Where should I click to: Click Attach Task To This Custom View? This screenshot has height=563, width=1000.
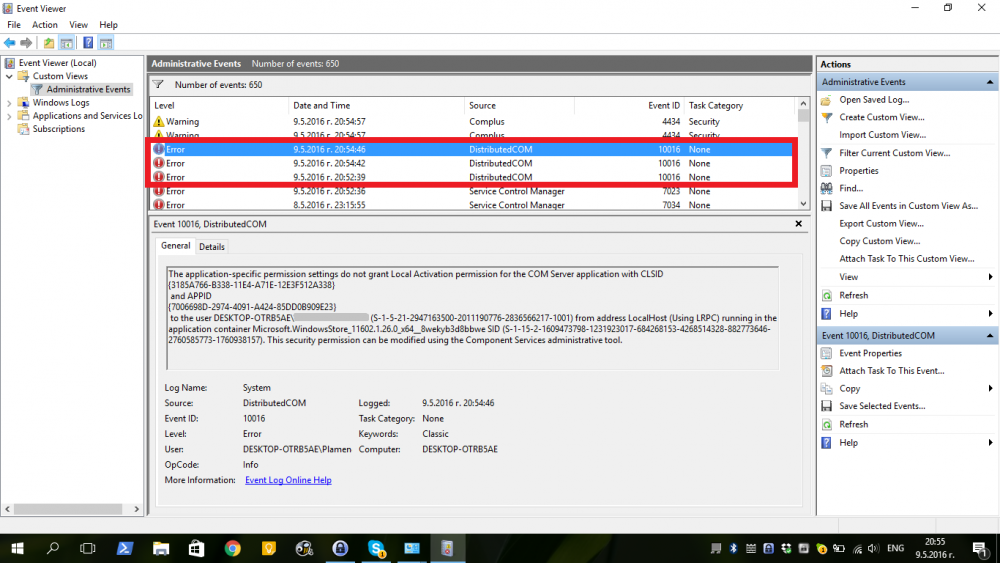907,259
